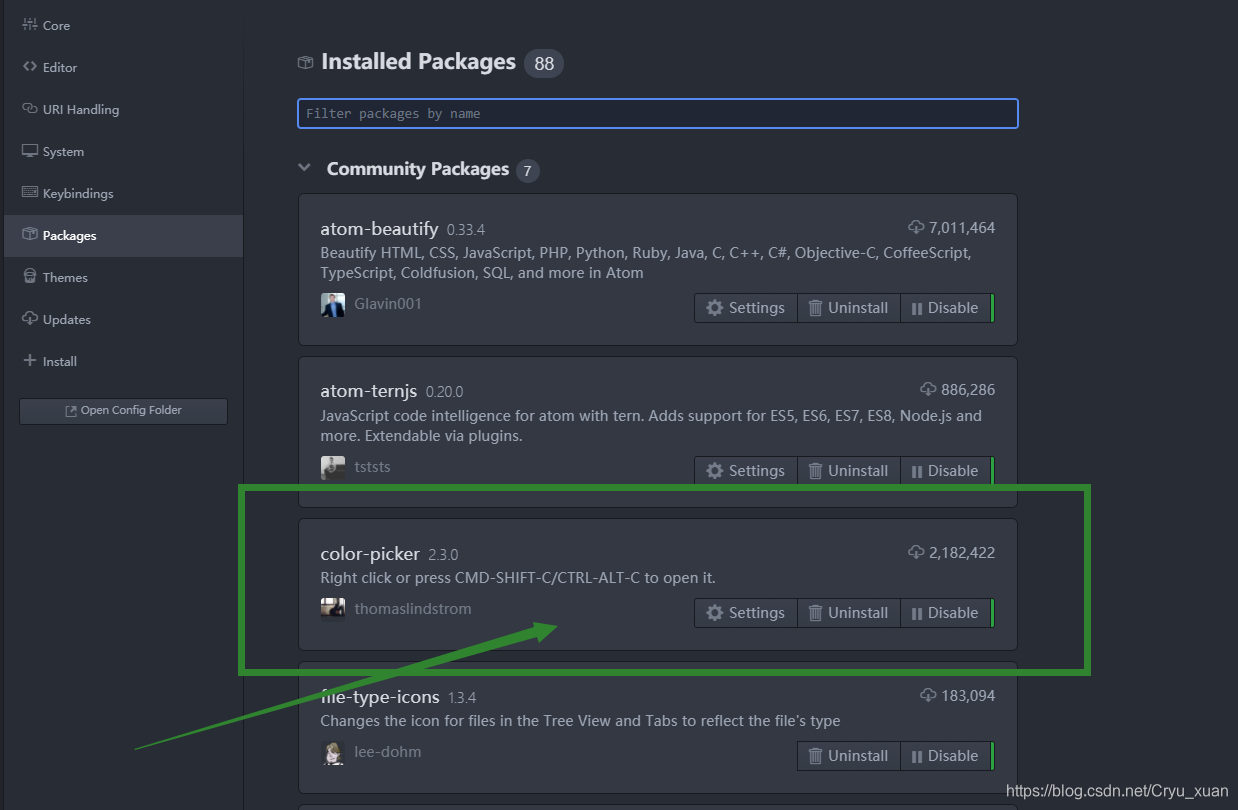The width and height of the screenshot is (1238, 810).
Task: Click the Keybindings keyboard icon
Action: (x=30, y=193)
